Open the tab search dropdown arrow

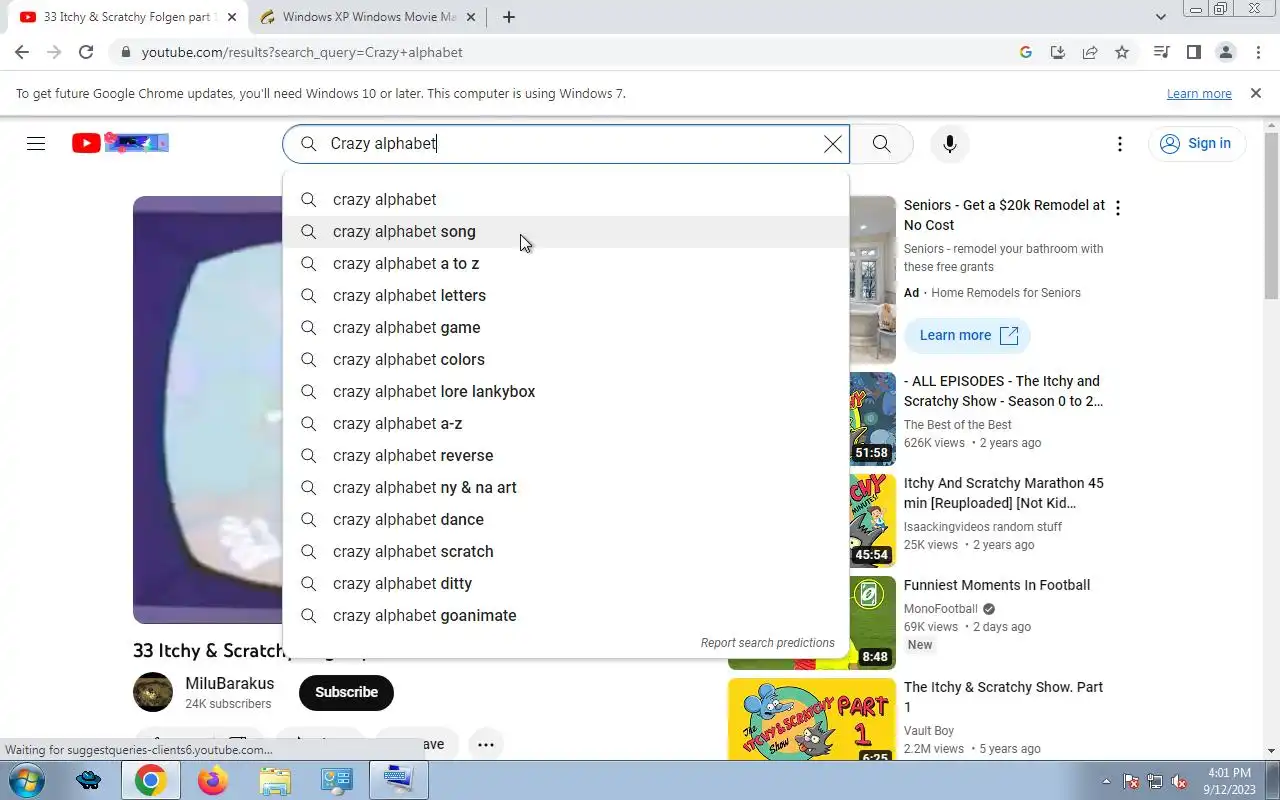click(1160, 17)
